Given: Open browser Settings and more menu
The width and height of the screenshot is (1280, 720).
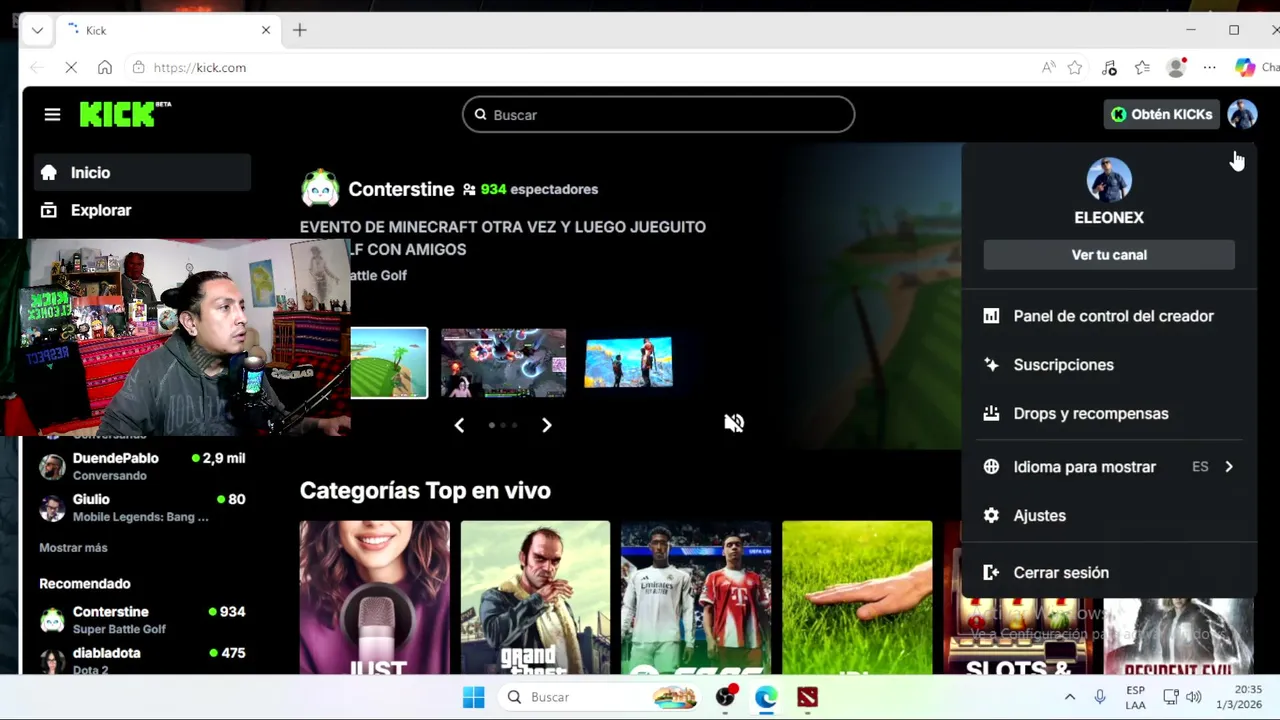Looking at the screenshot, I should (1209, 68).
